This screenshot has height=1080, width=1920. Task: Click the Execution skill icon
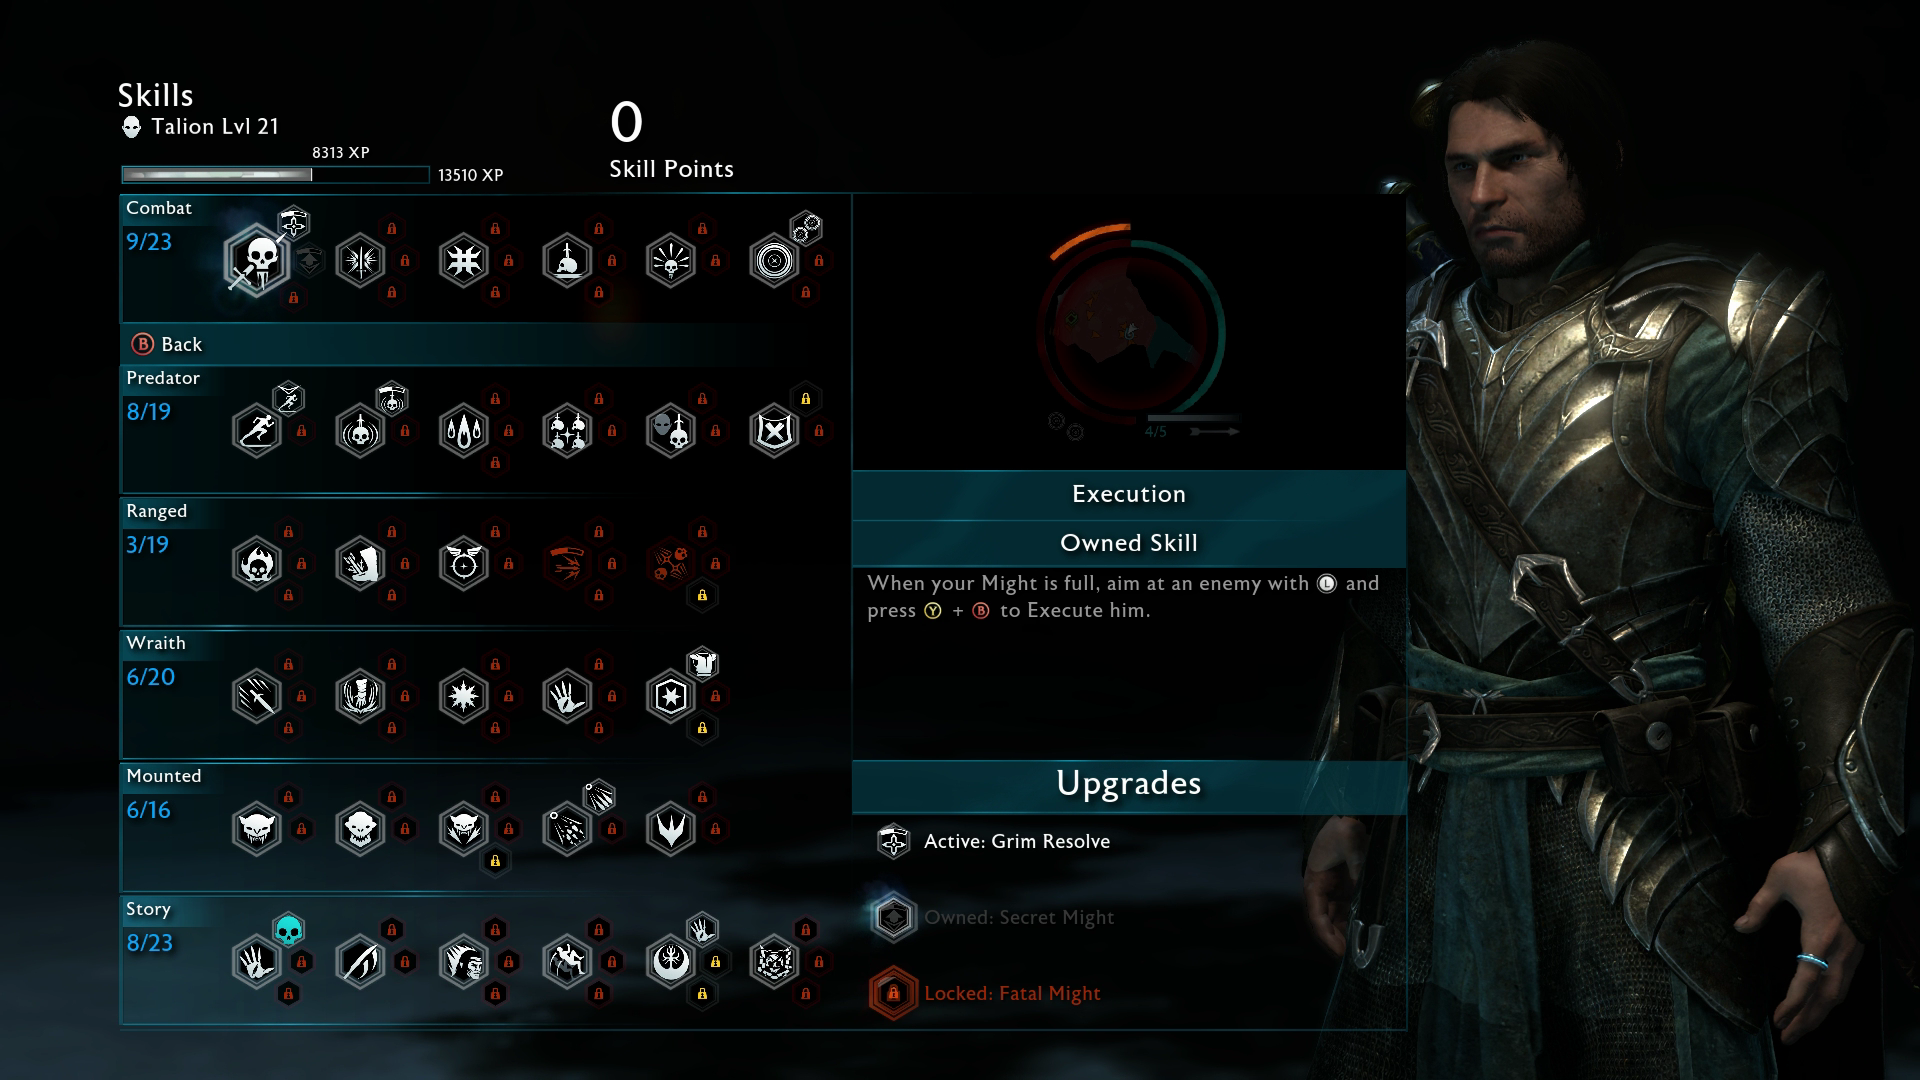coord(257,261)
